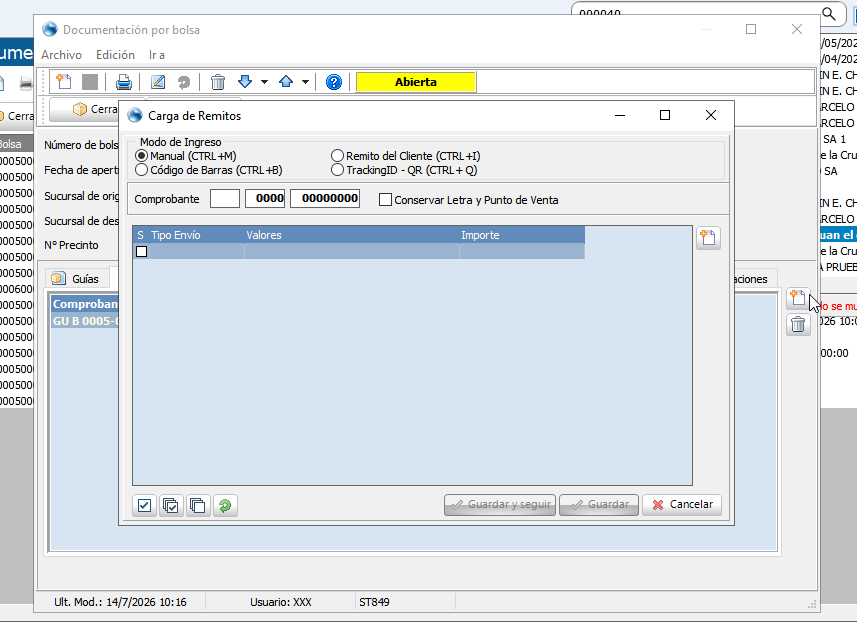The width and height of the screenshot is (857, 622).
Task: Open the Ir a menu
Action: point(157,55)
